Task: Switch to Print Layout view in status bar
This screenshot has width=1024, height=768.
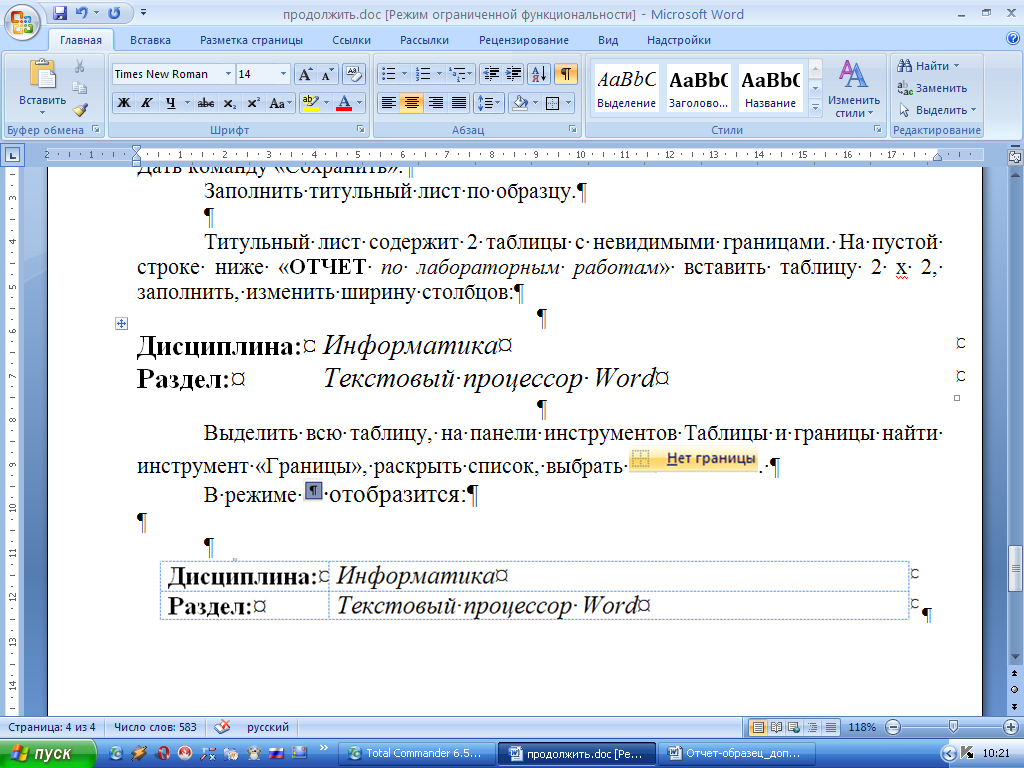Action: (758, 727)
